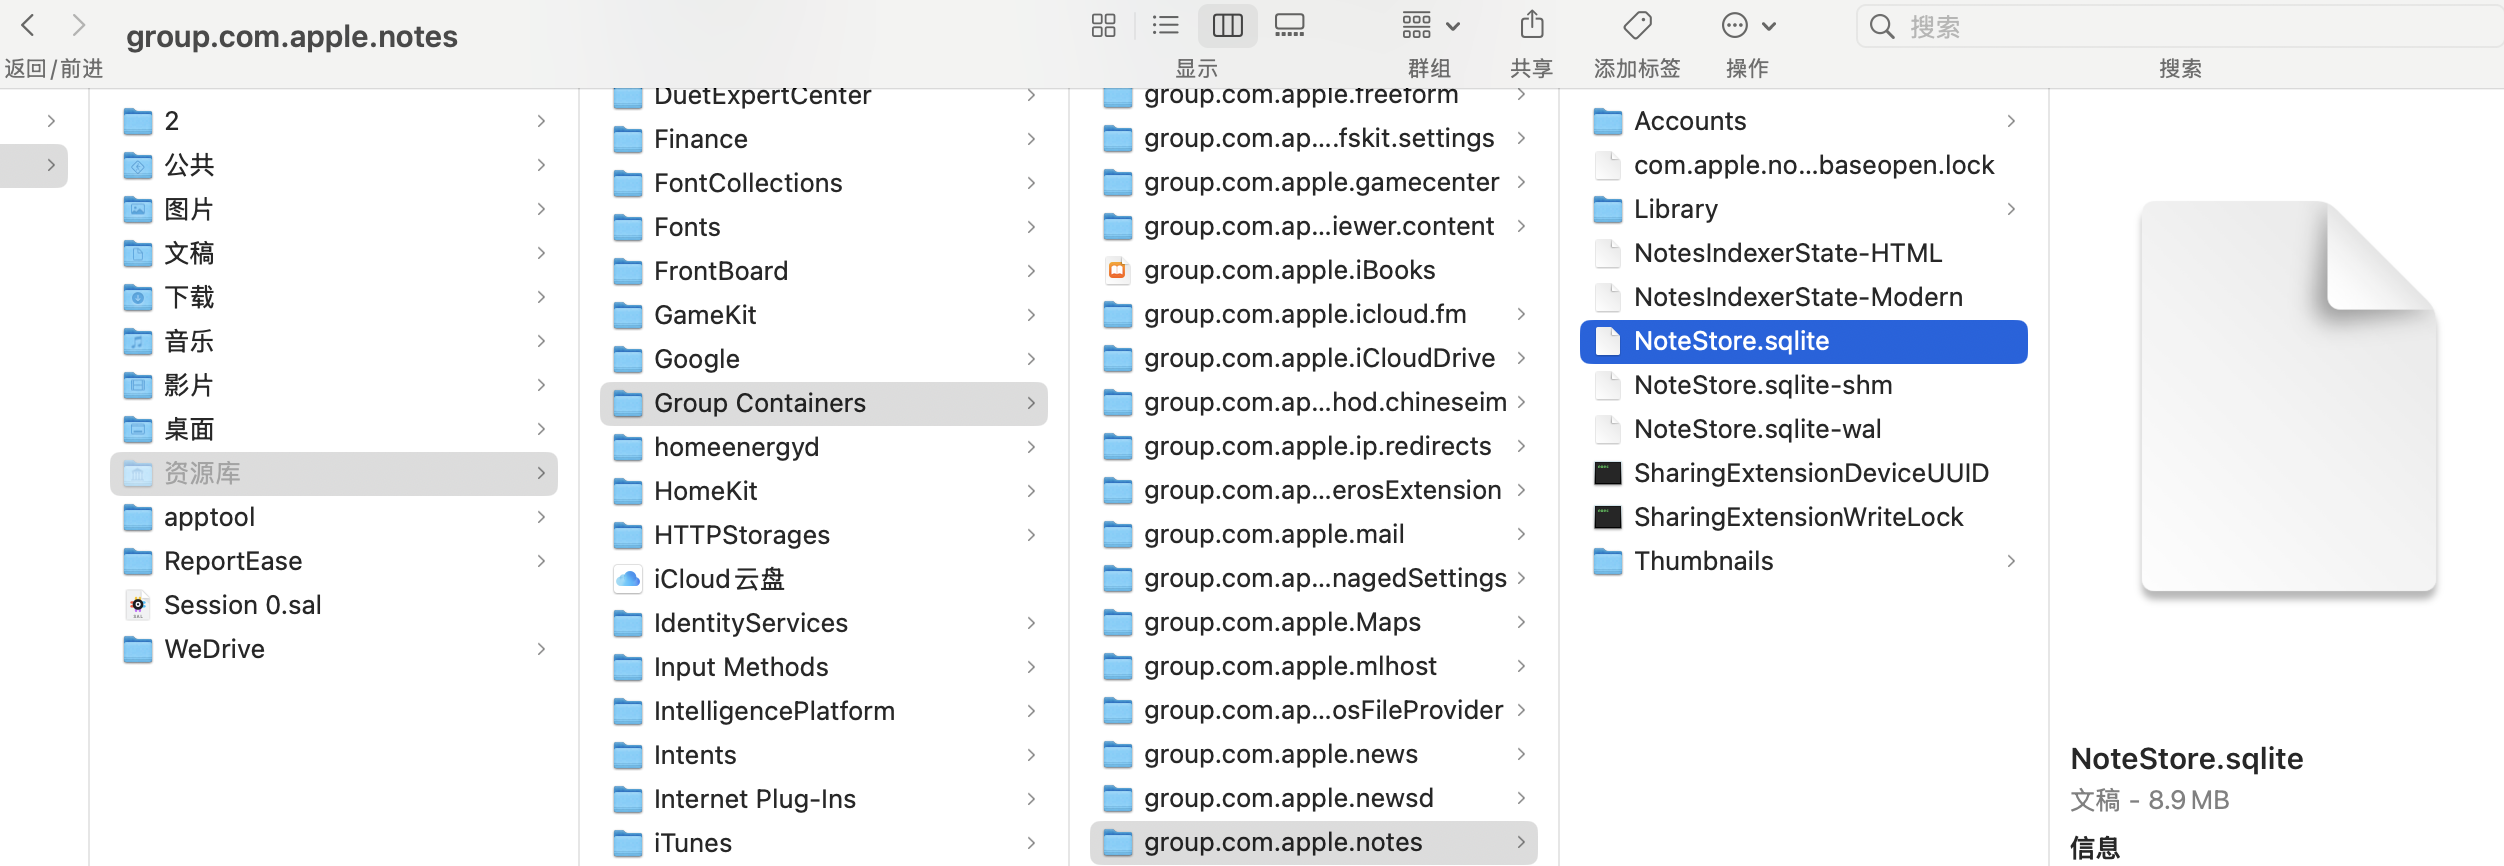Click the group.com.apple.iBooks app icon
2504x866 pixels.
tap(1117, 270)
